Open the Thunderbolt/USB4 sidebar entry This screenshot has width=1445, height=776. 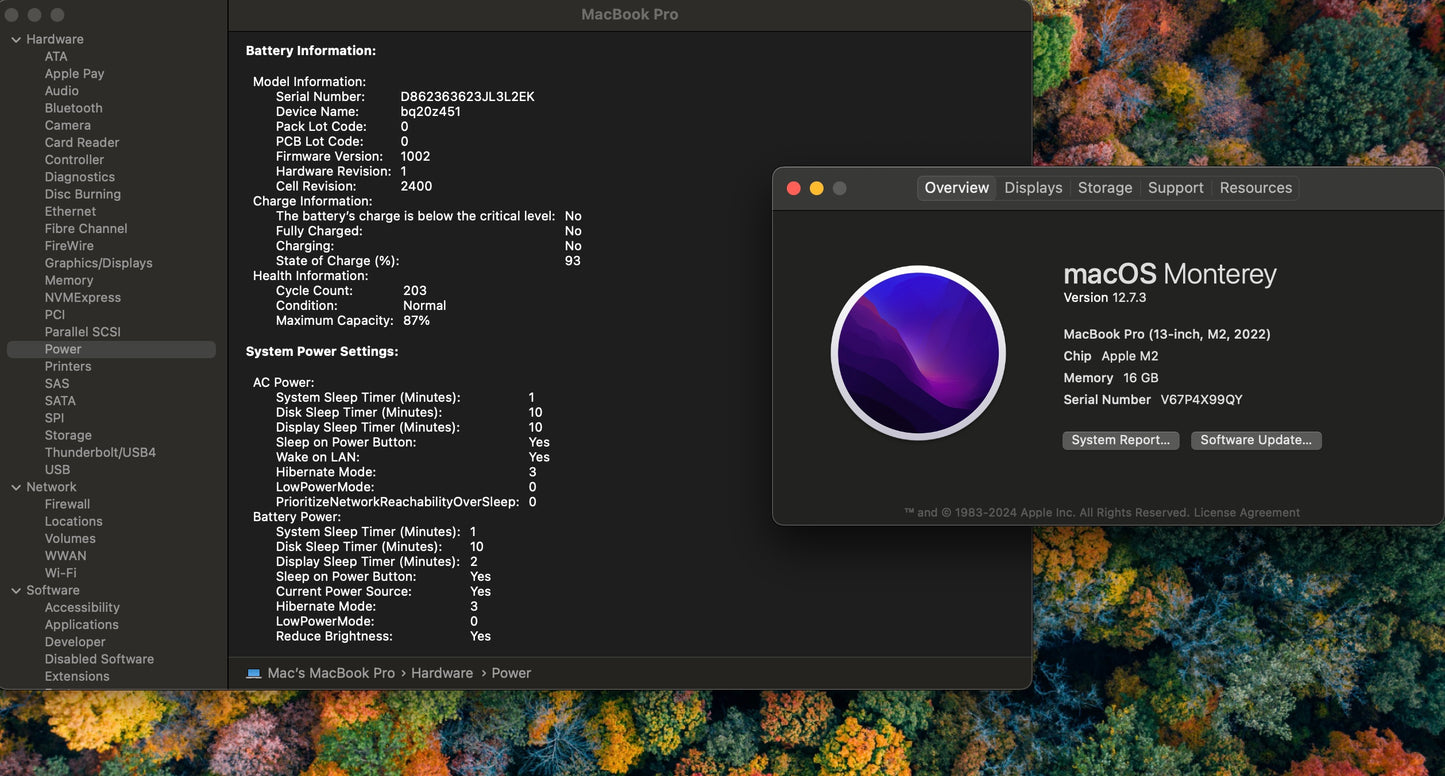[x=100, y=452]
